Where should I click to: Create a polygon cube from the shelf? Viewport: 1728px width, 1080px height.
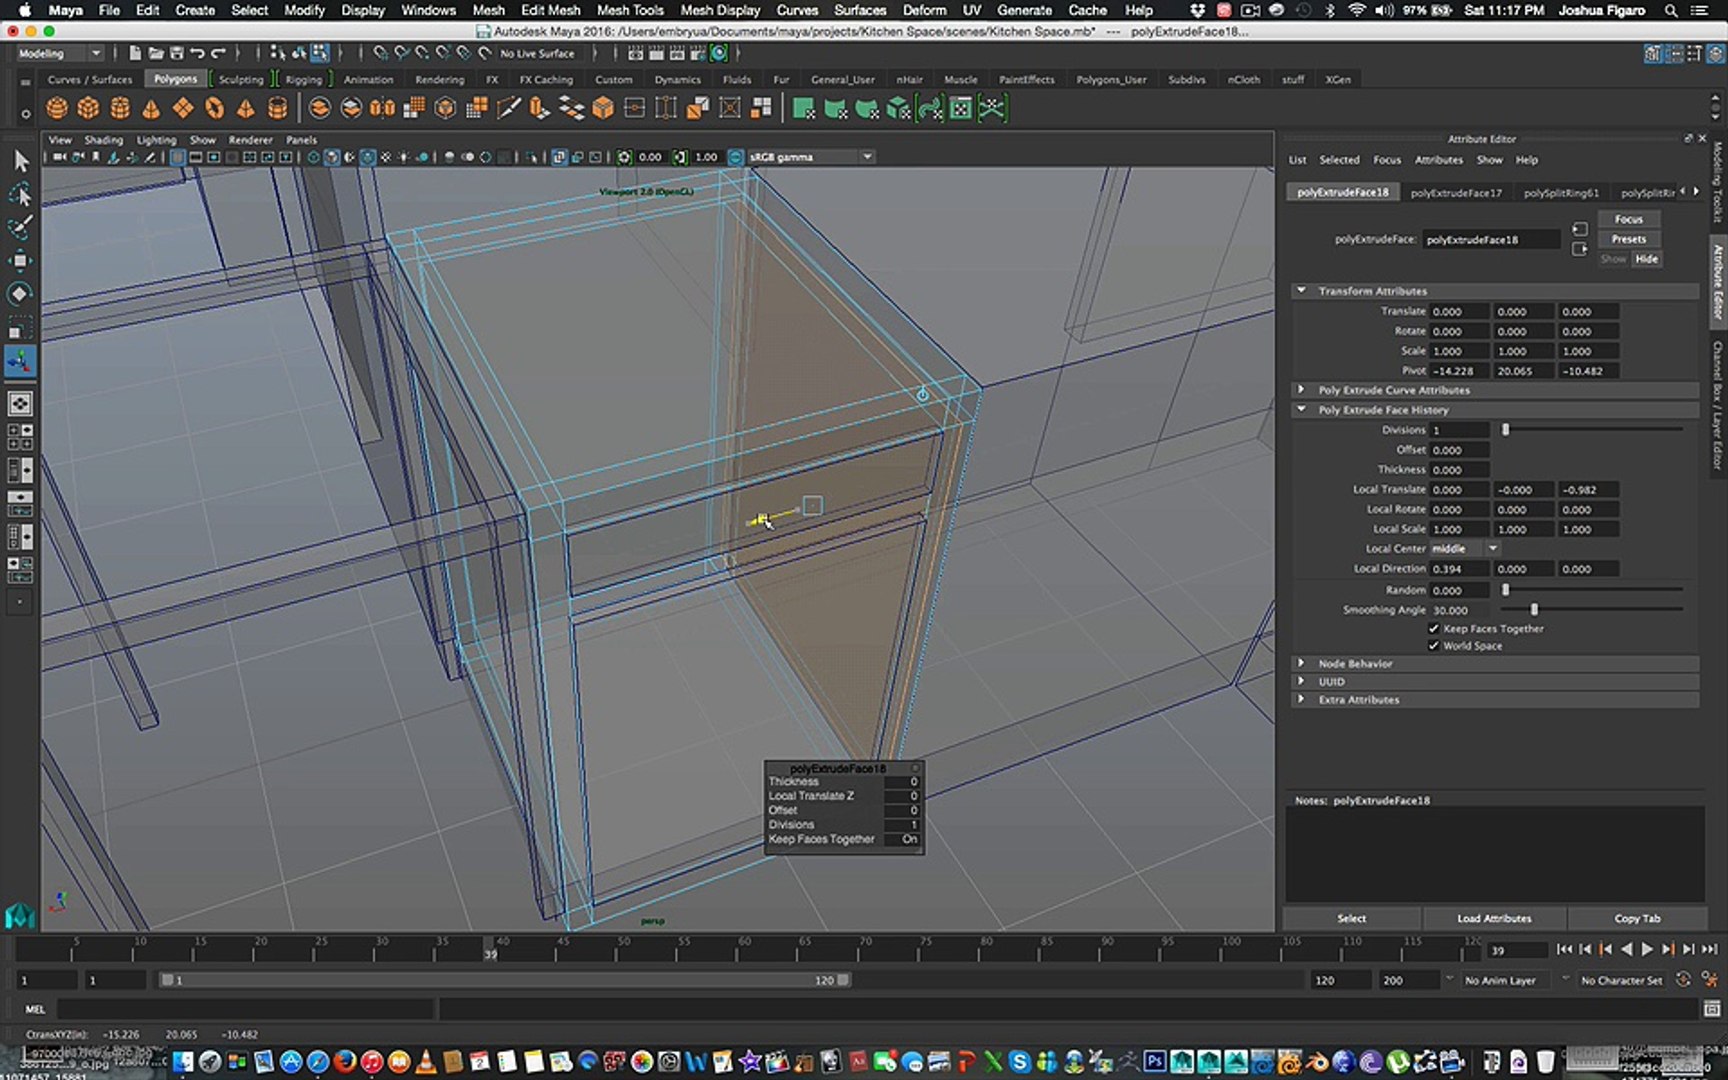click(88, 108)
